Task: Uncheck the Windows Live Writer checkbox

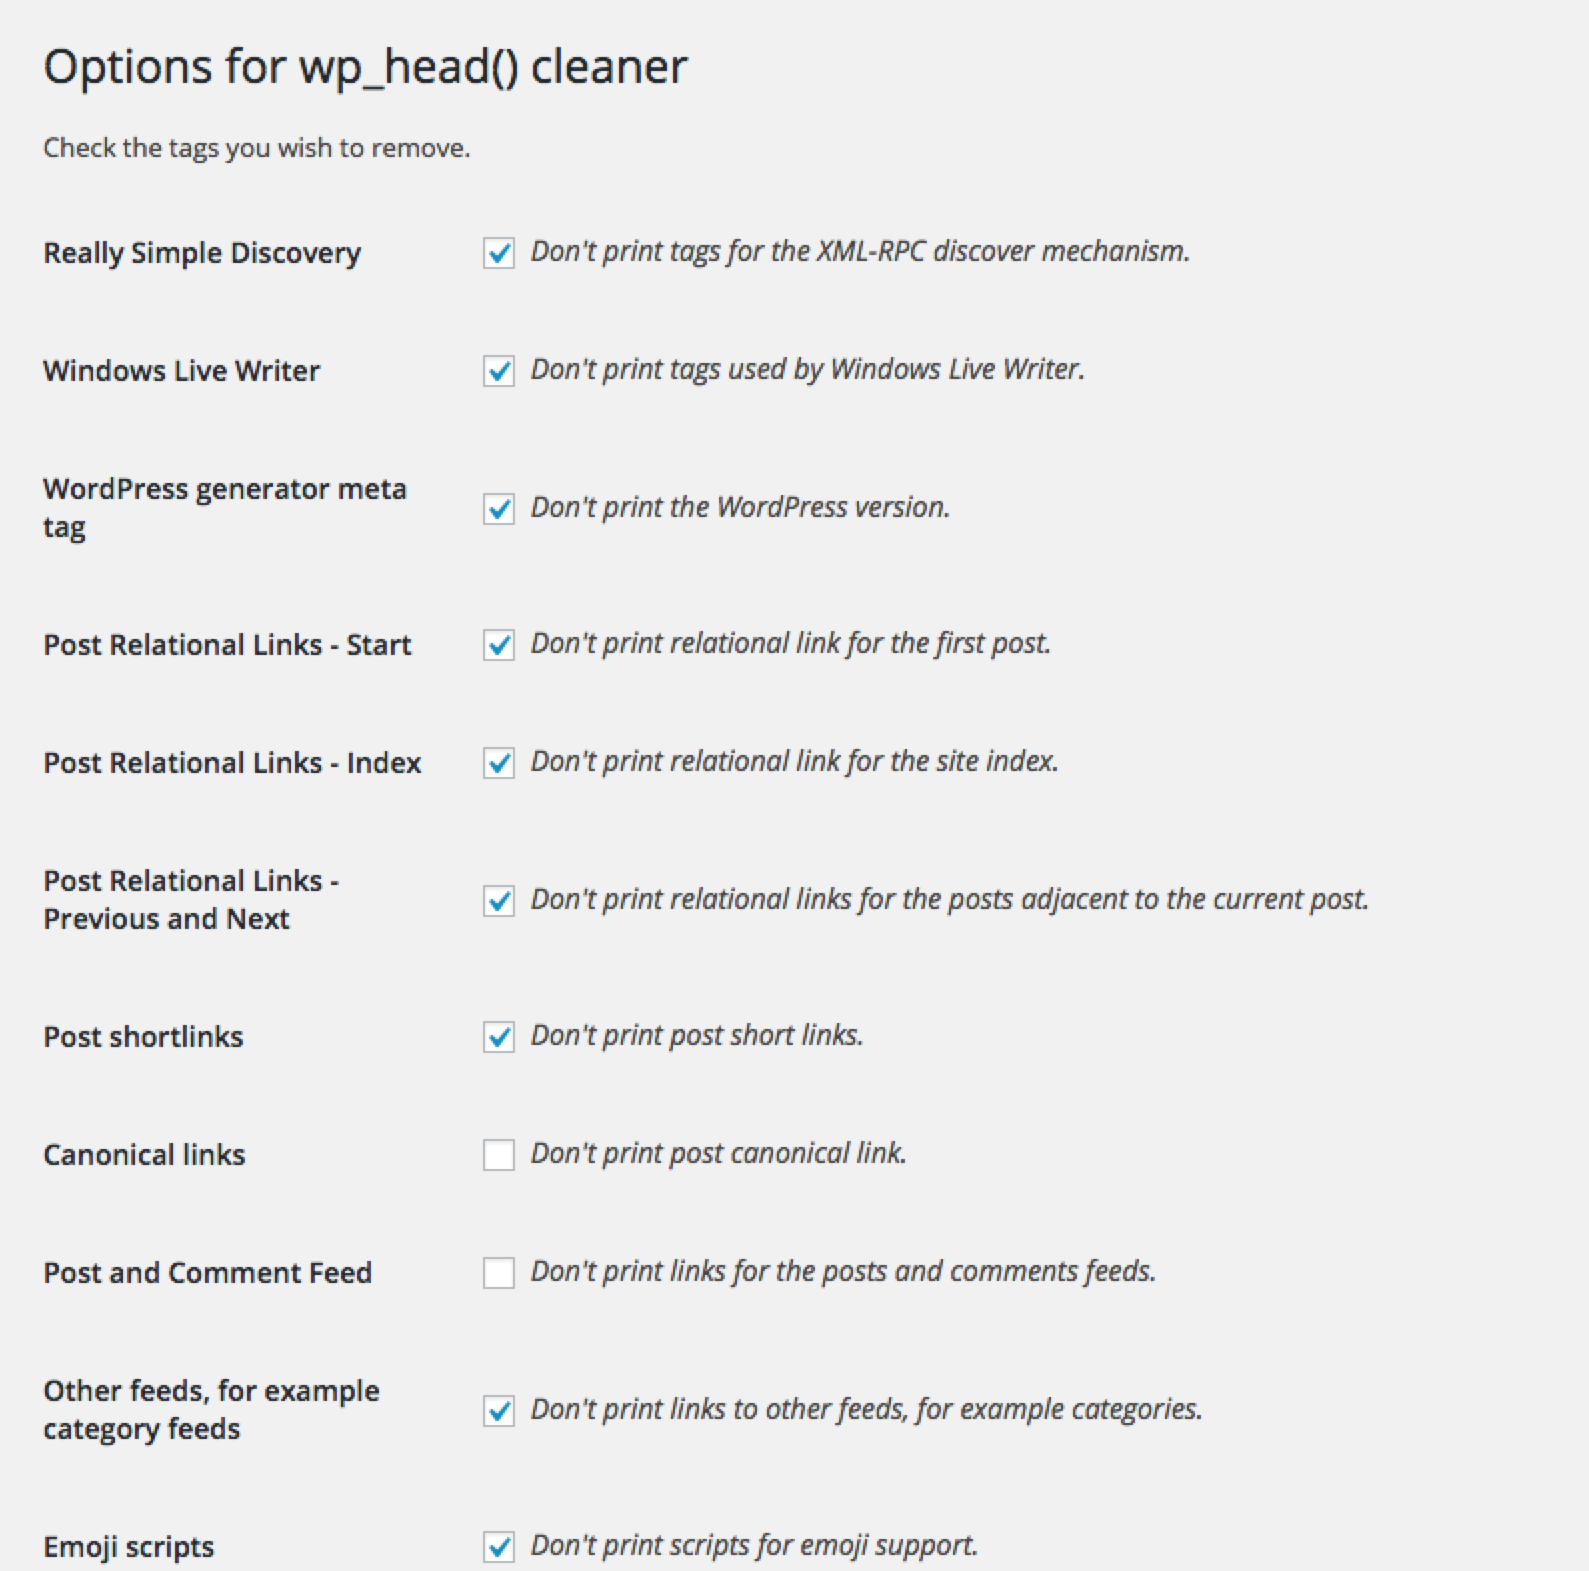Action: [x=499, y=371]
